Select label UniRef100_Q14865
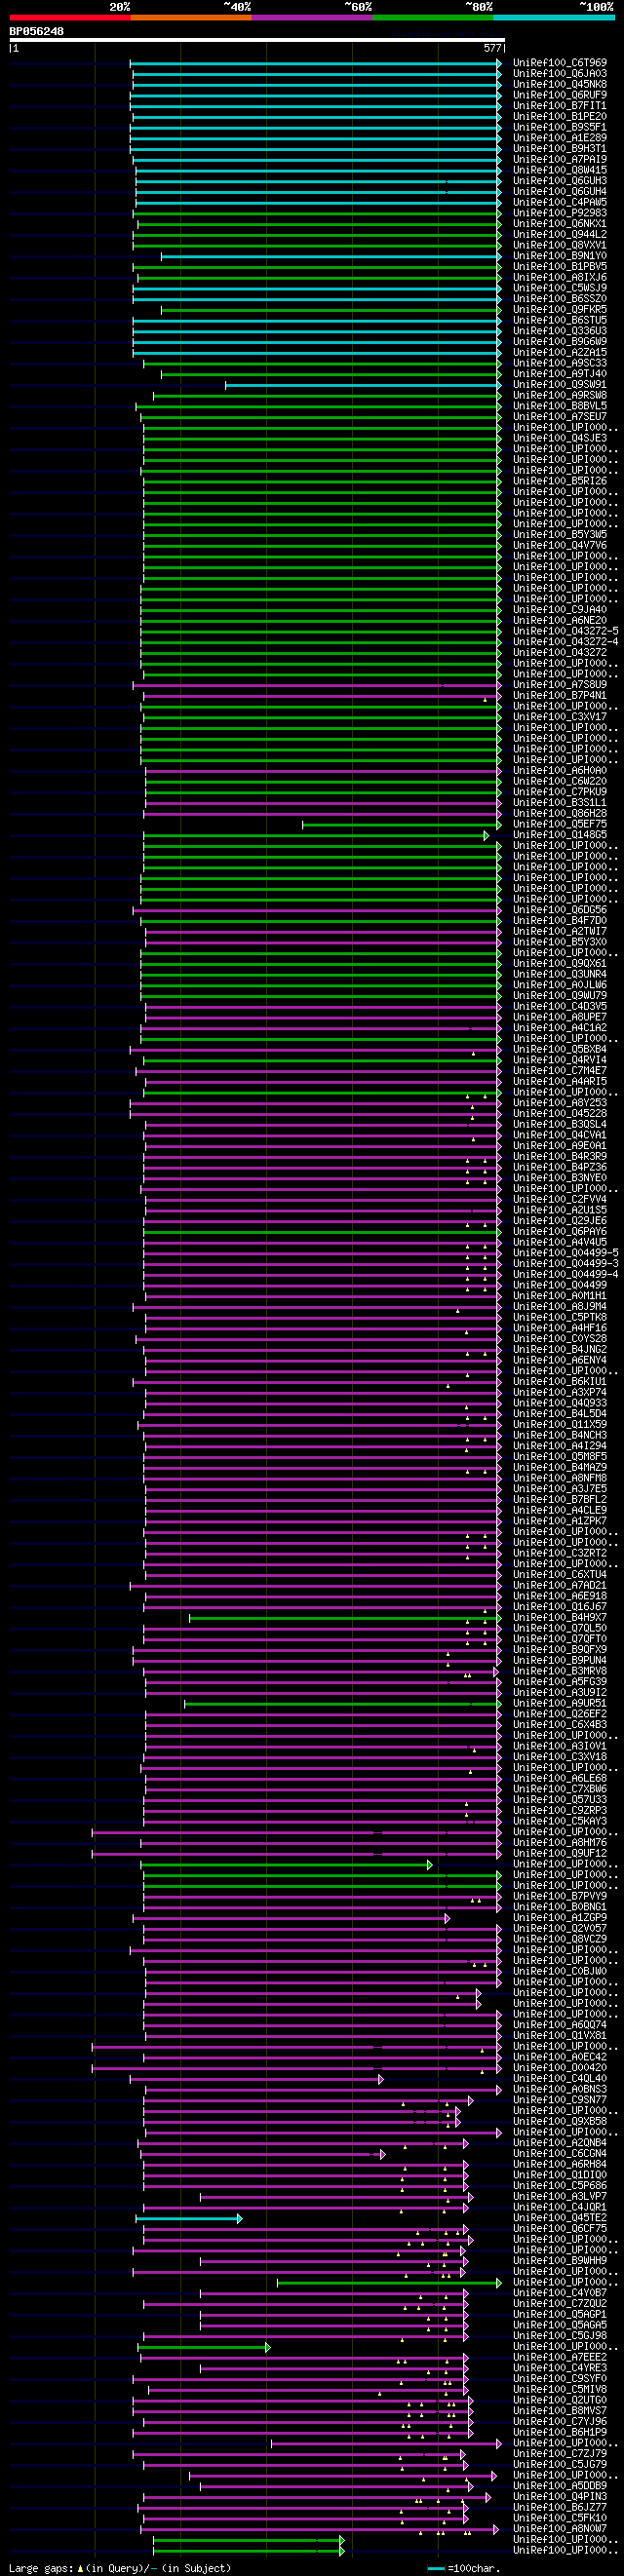 tap(560, 835)
